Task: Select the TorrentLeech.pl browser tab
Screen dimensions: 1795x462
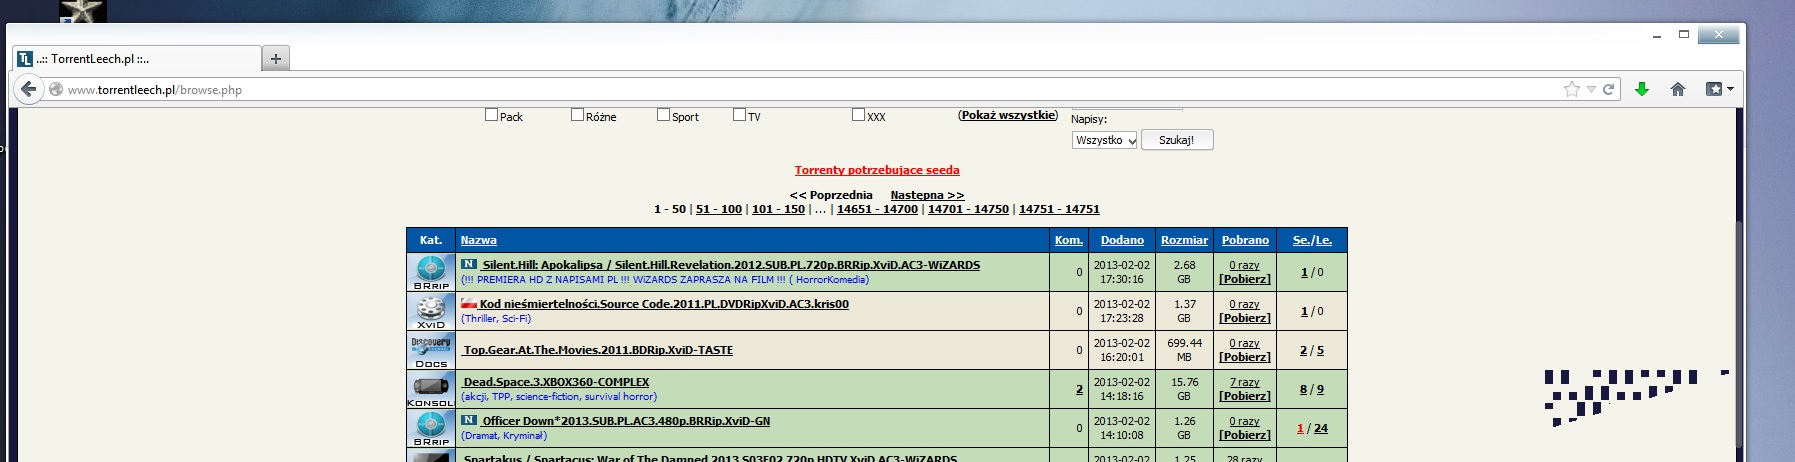Action: 136,58
